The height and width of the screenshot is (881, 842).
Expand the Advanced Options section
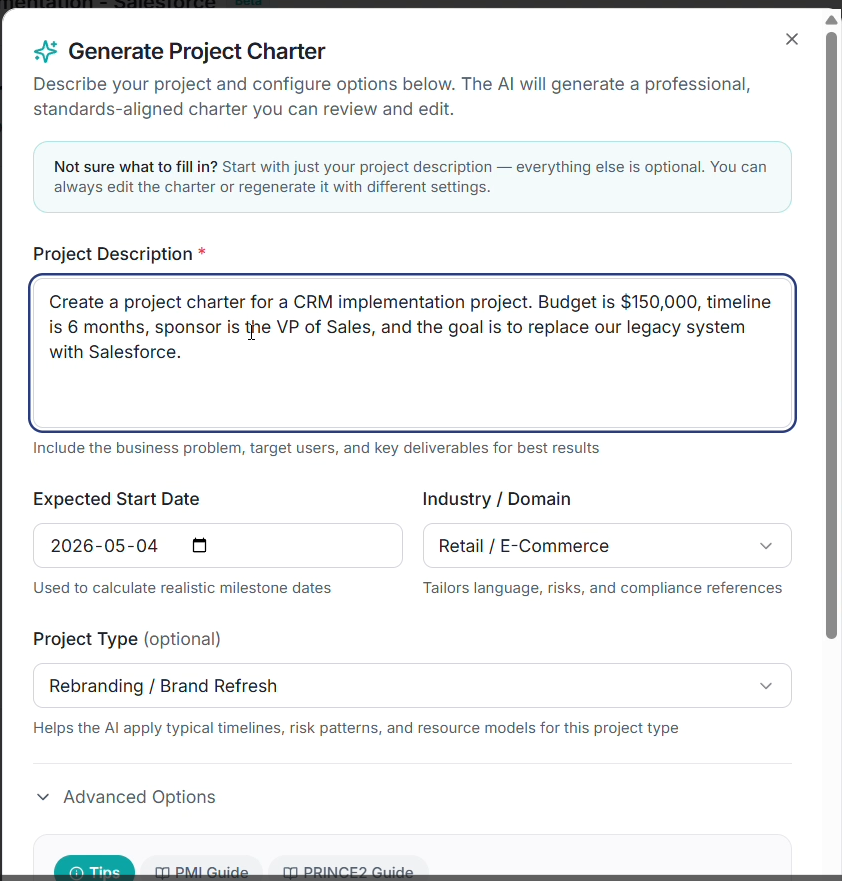[139, 797]
